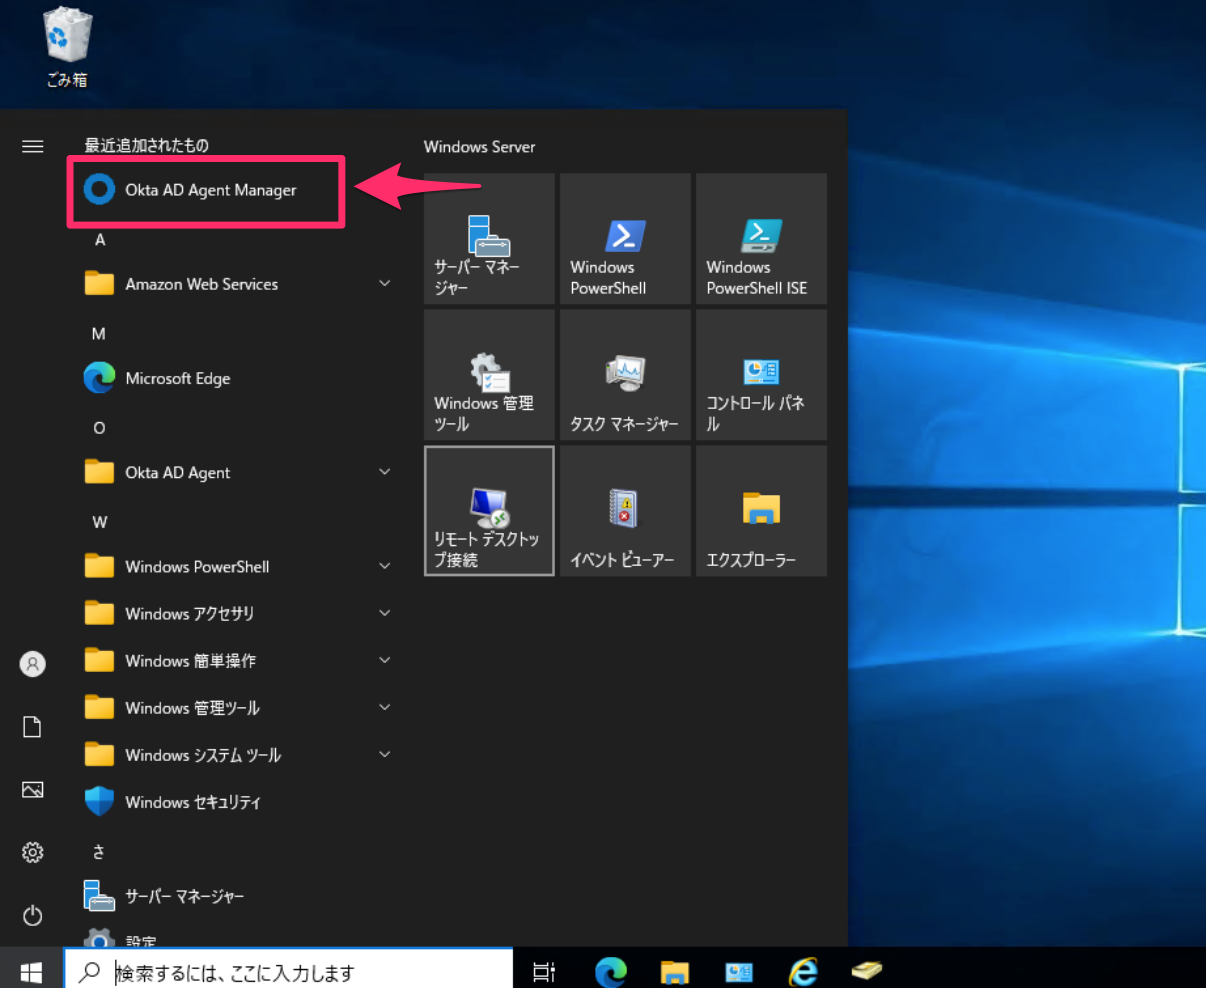
Task: Open Microsoft Edge from the app list
Action: click(177, 378)
